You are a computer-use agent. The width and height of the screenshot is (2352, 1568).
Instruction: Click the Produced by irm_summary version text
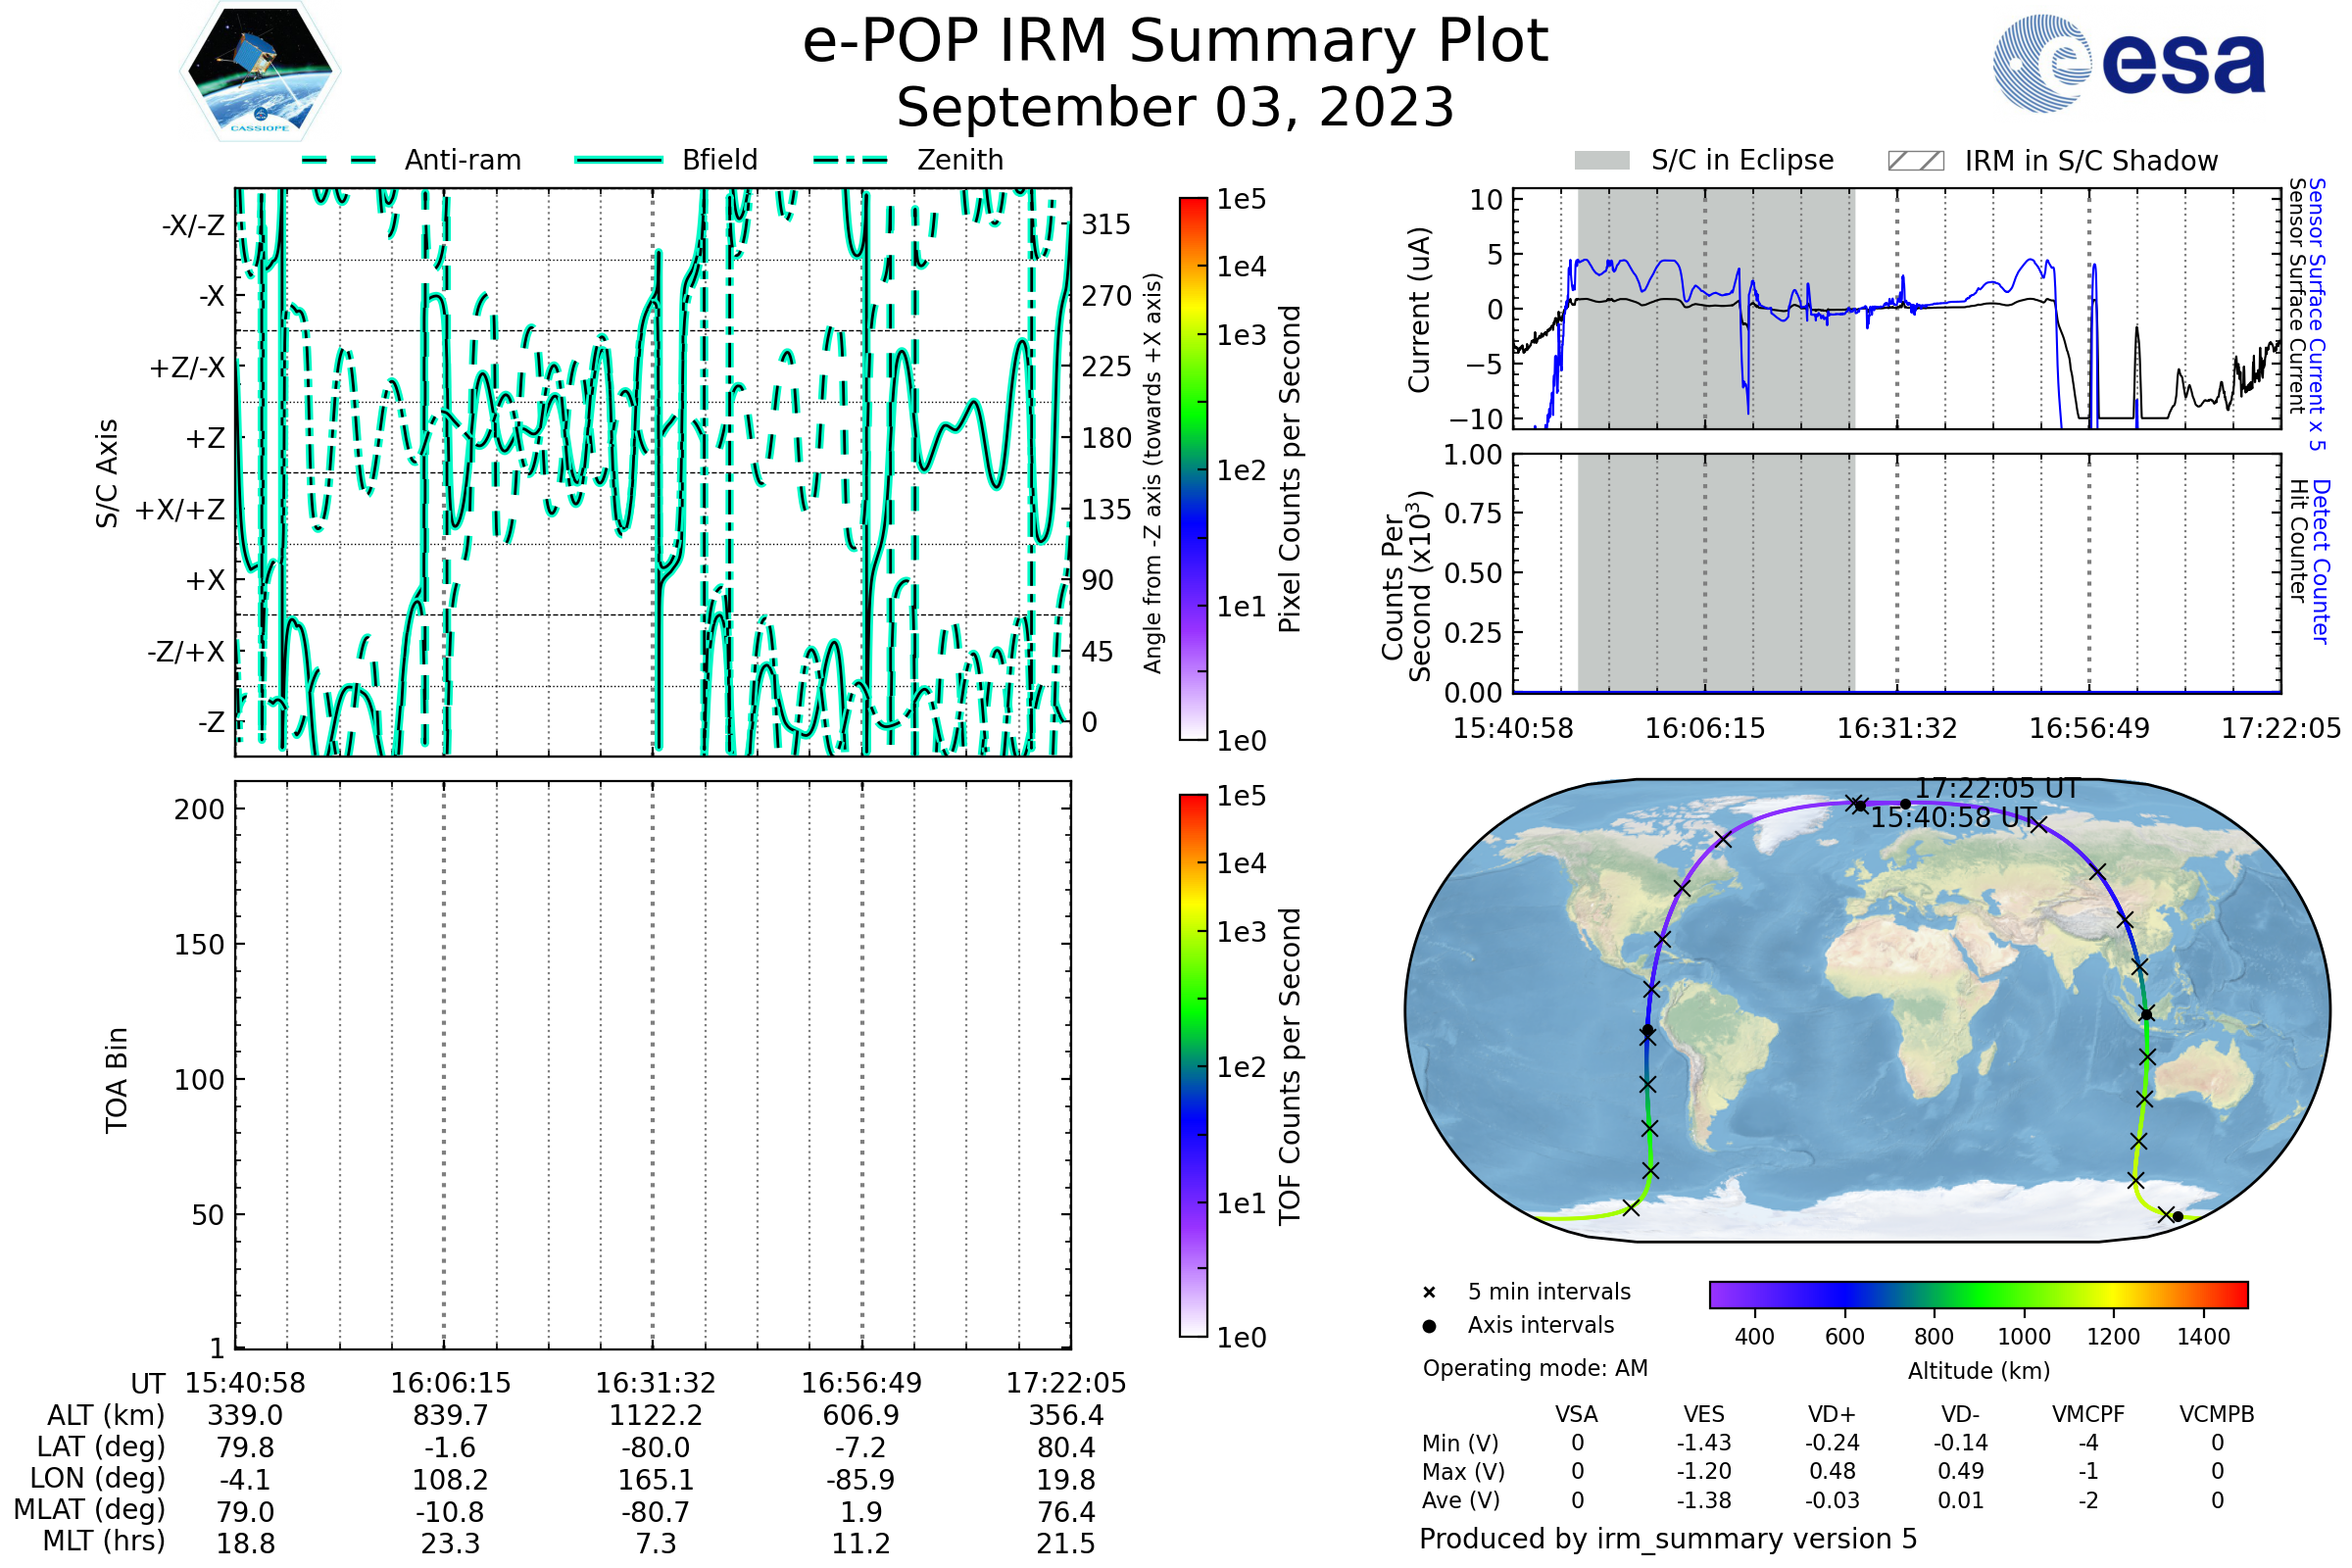tap(1668, 1539)
